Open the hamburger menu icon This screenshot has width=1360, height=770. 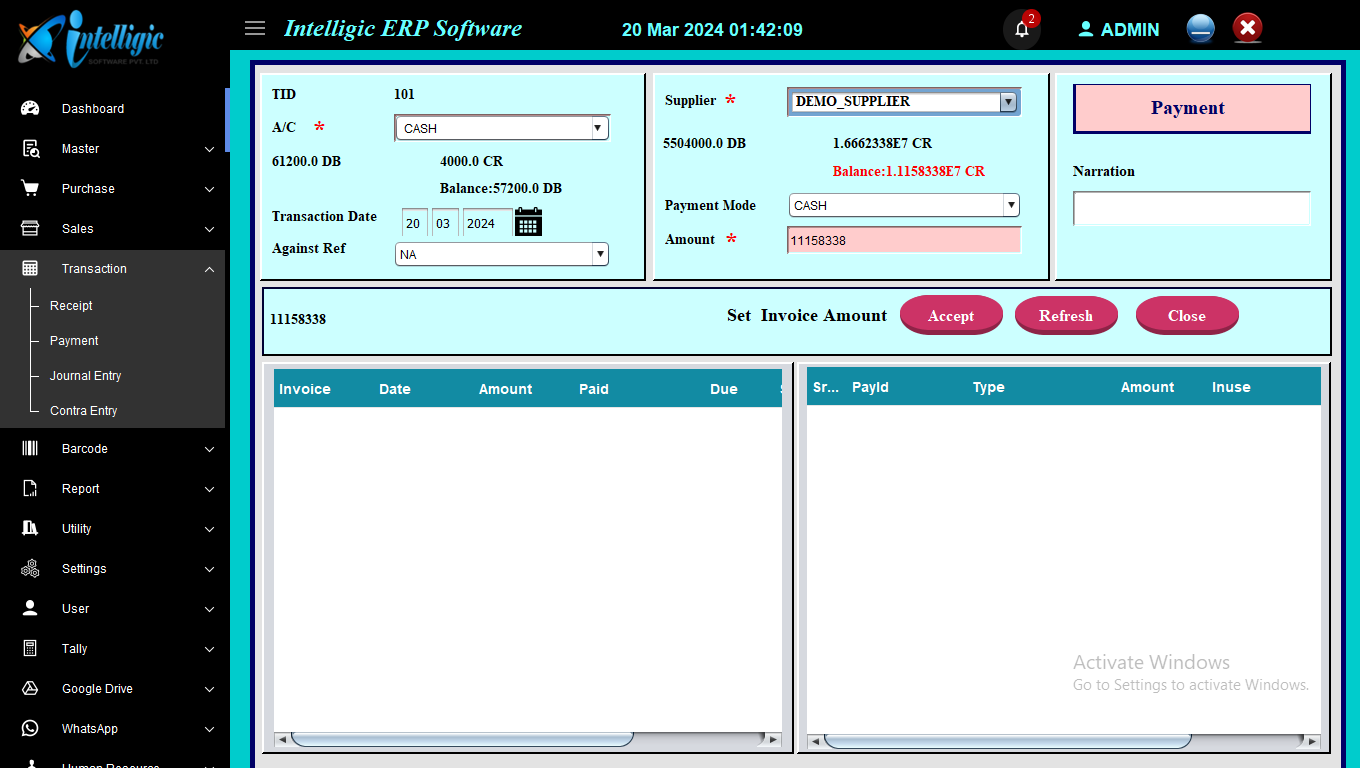click(x=255, y=28)
